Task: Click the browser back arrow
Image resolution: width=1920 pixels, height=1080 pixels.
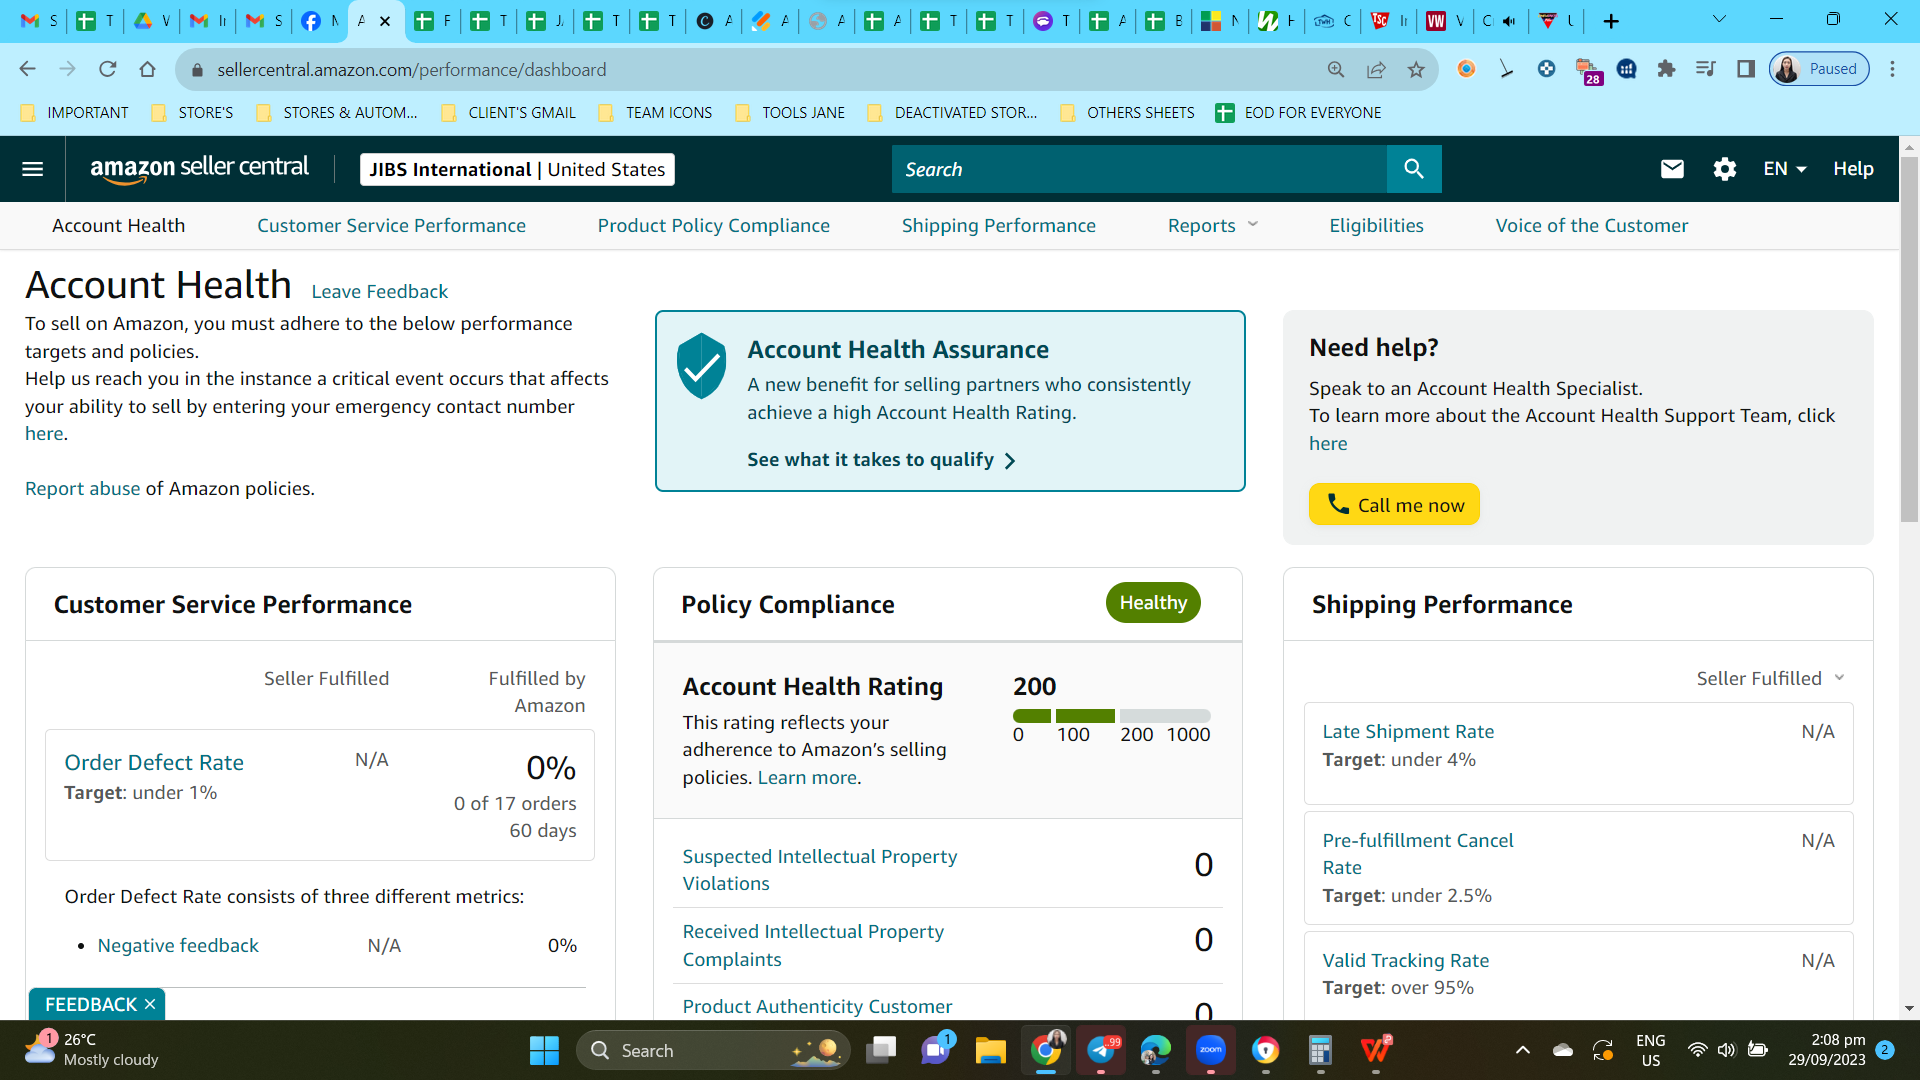Action: tap(27, 69)
